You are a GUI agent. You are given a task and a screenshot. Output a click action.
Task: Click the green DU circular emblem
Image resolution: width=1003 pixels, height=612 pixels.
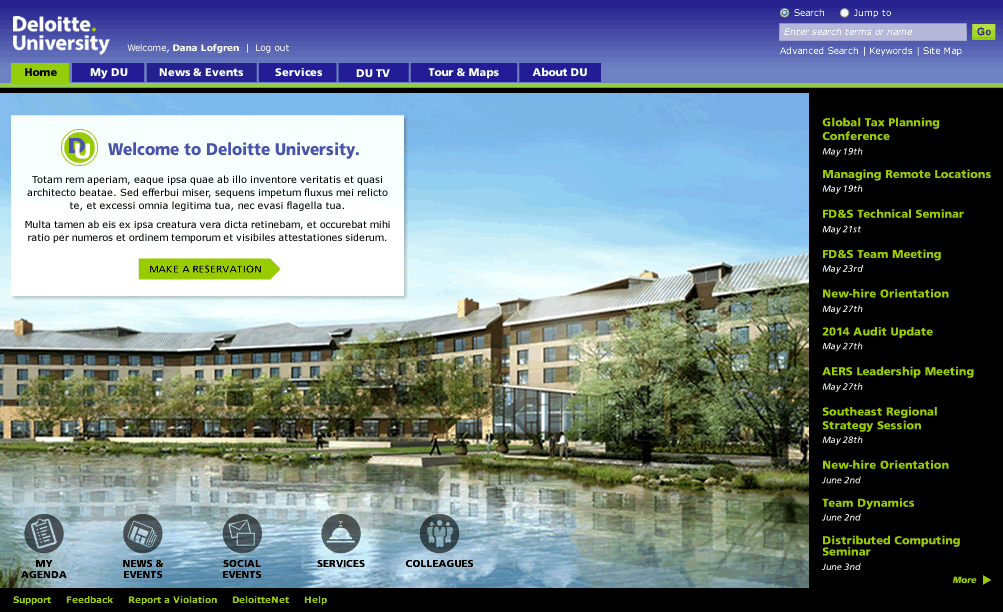pyautogui.click(x=79, y=148)
